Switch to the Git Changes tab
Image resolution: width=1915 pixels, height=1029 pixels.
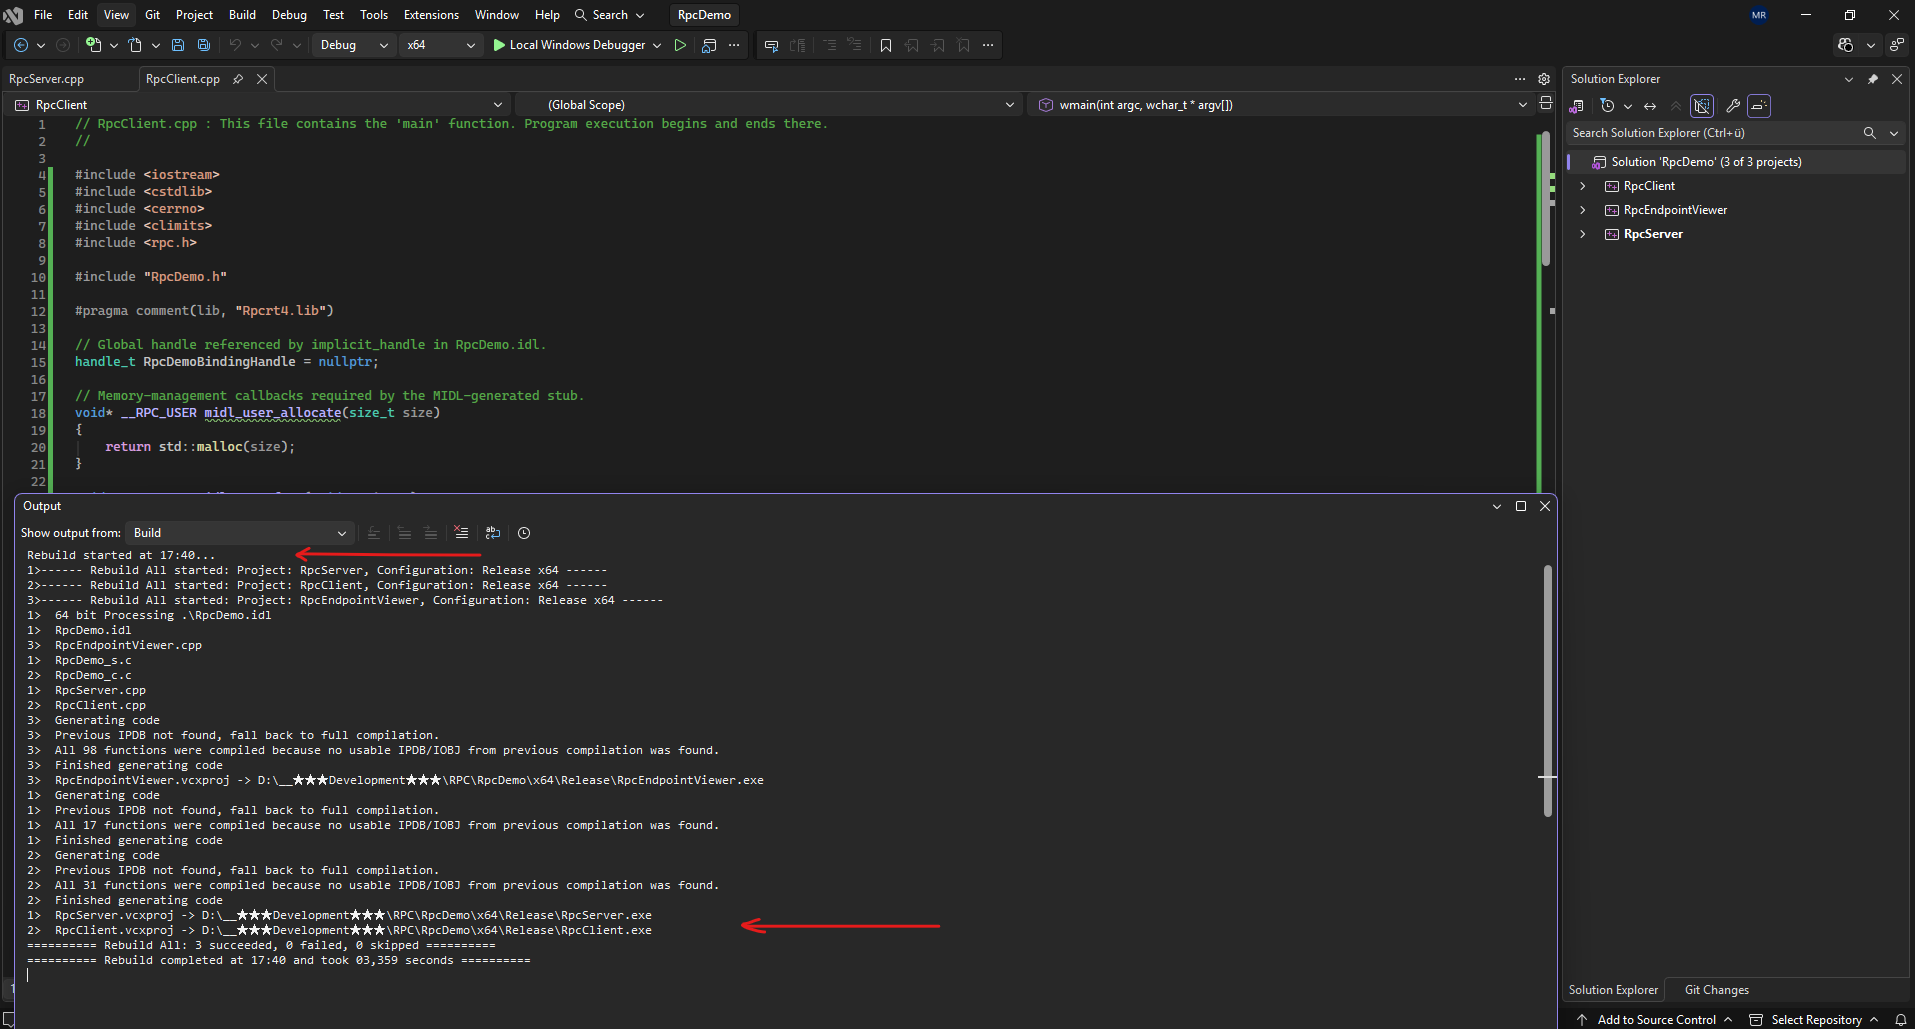tap(1716, 990)
